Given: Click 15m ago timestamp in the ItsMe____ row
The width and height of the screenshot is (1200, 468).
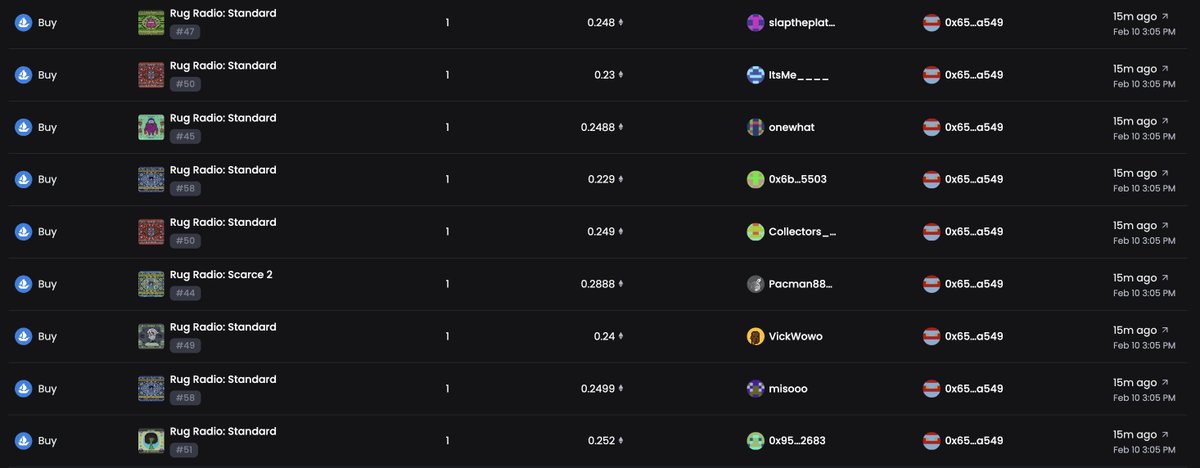Looking at the screenshot, I should 1135,69.
